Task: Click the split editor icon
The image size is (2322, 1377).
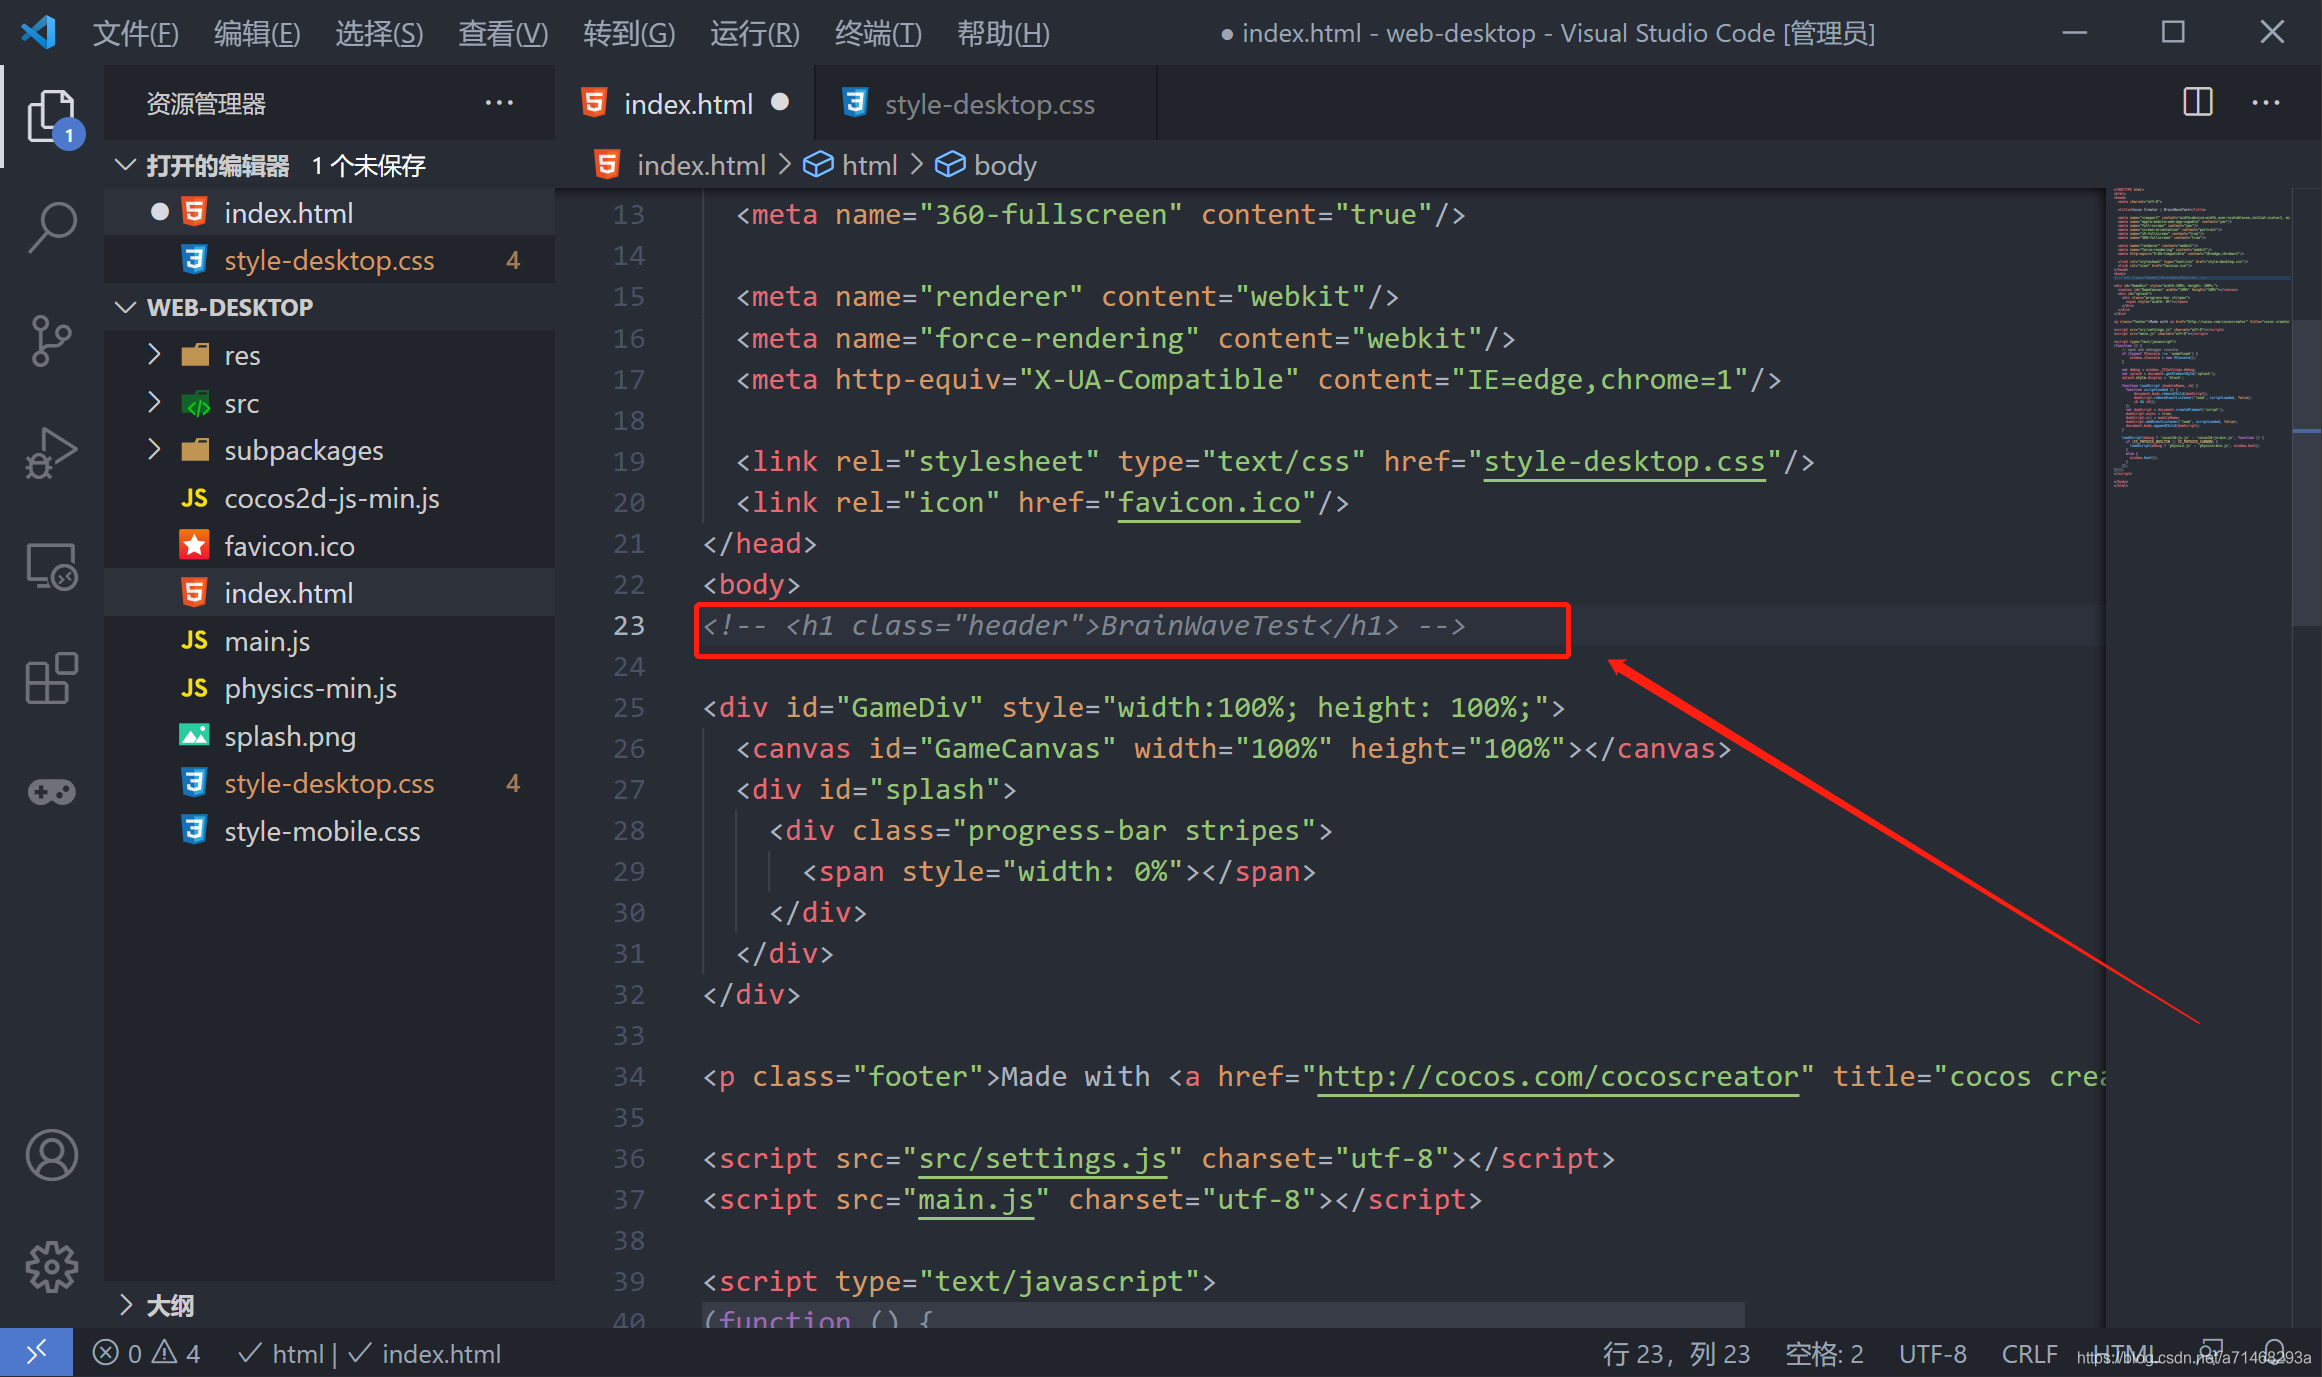Action: click(2198, 102)
